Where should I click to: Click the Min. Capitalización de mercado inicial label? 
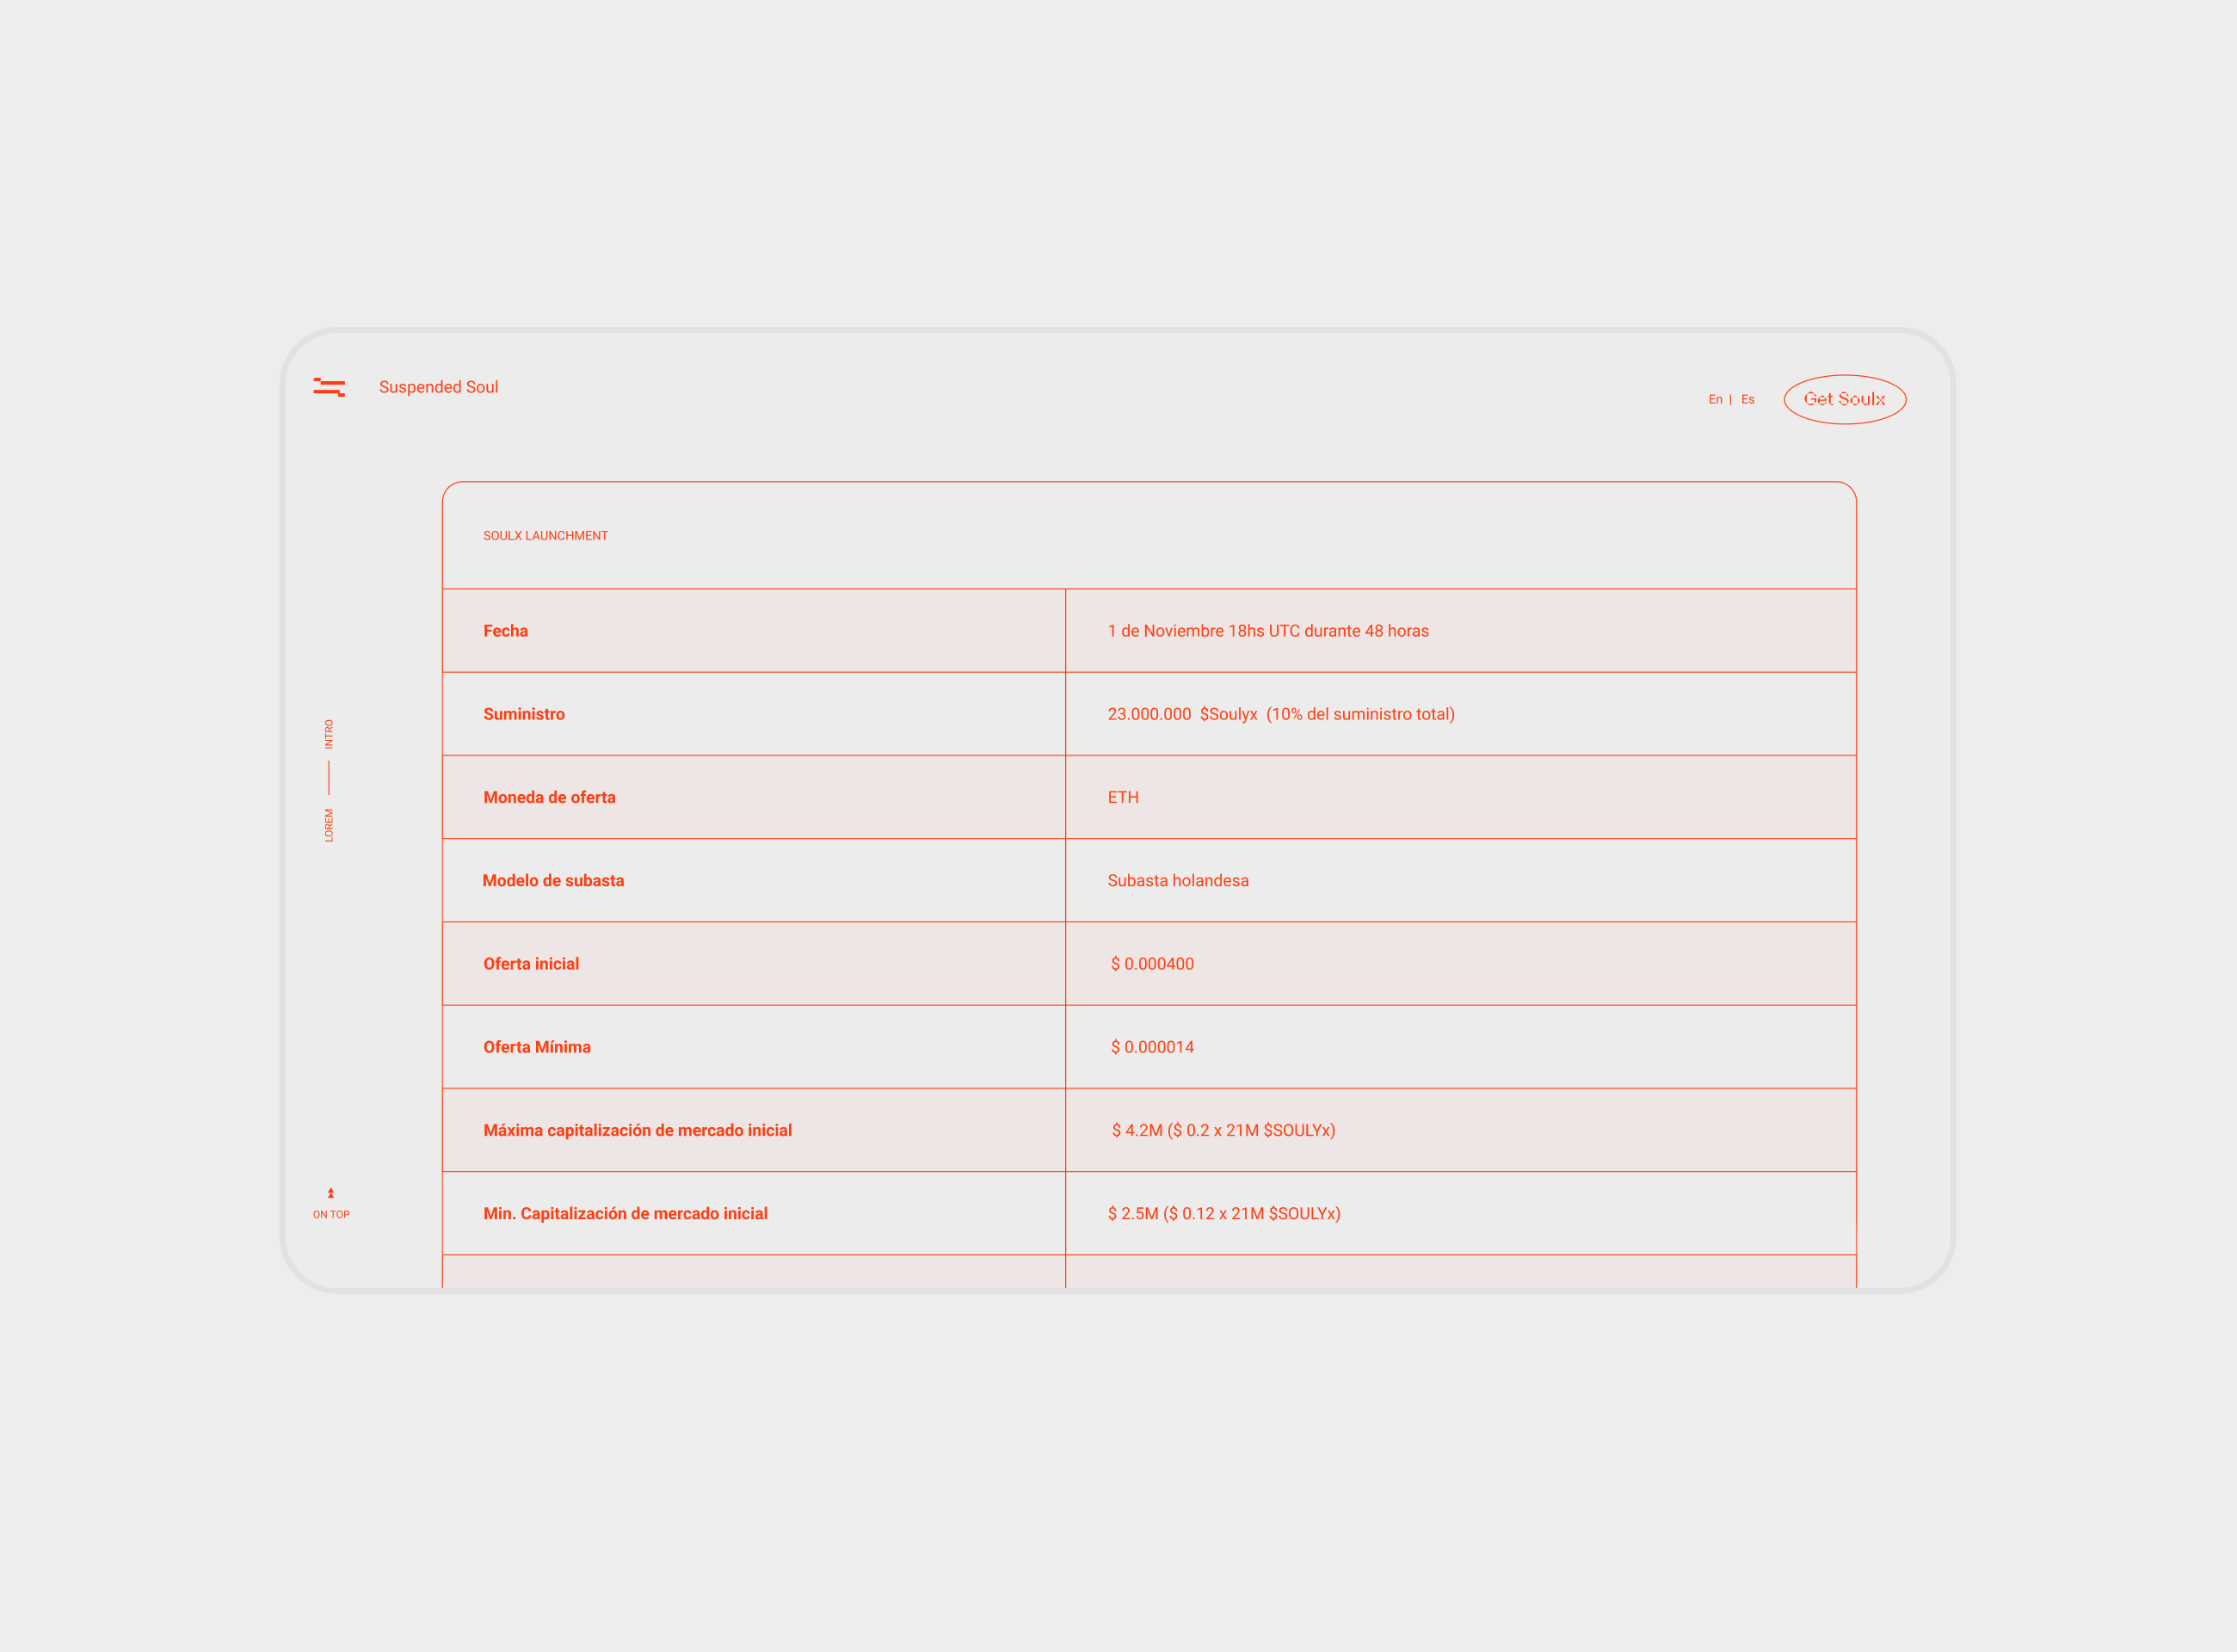(x=625, y=1213)
